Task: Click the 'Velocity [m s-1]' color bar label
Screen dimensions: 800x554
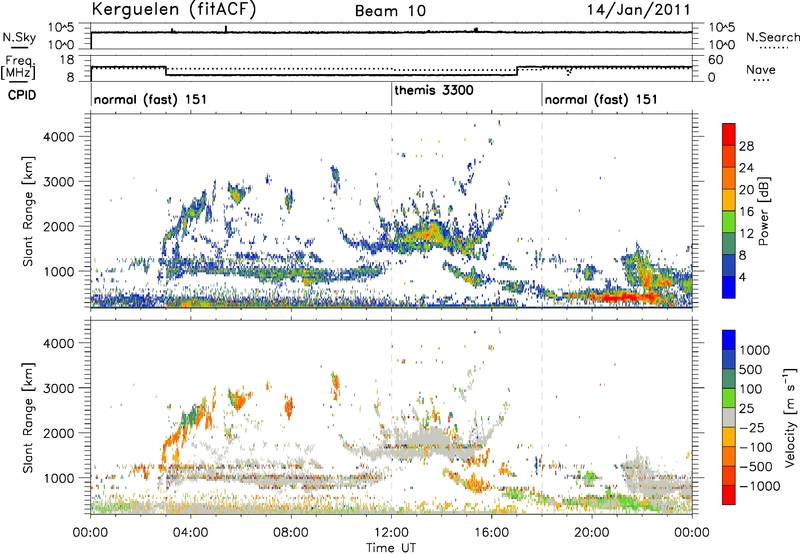Action: [x=790, y=417]
